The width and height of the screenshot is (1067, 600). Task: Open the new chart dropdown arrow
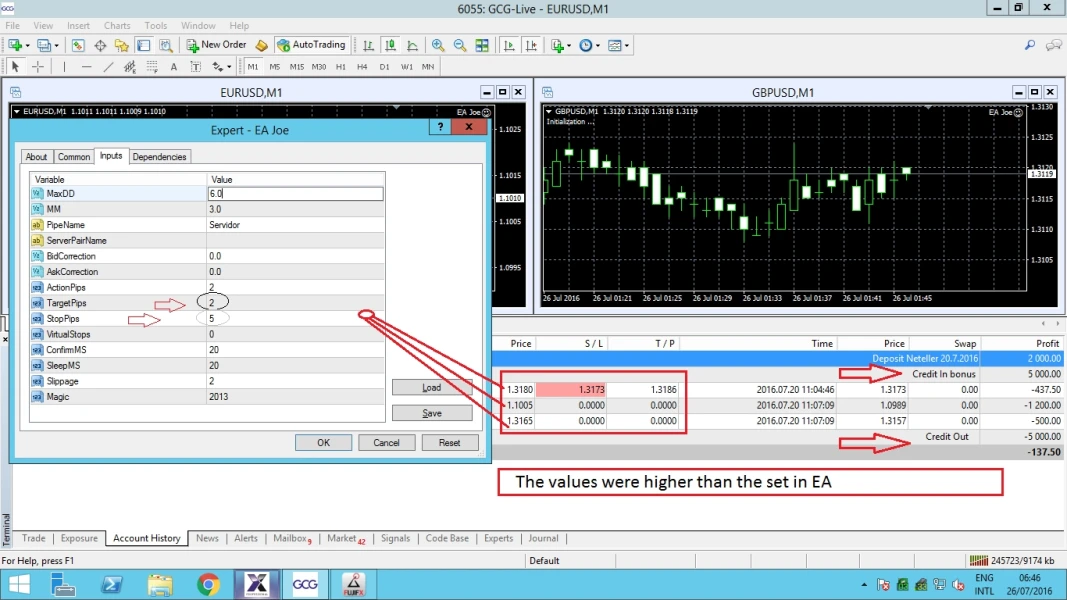click(28, 45)
